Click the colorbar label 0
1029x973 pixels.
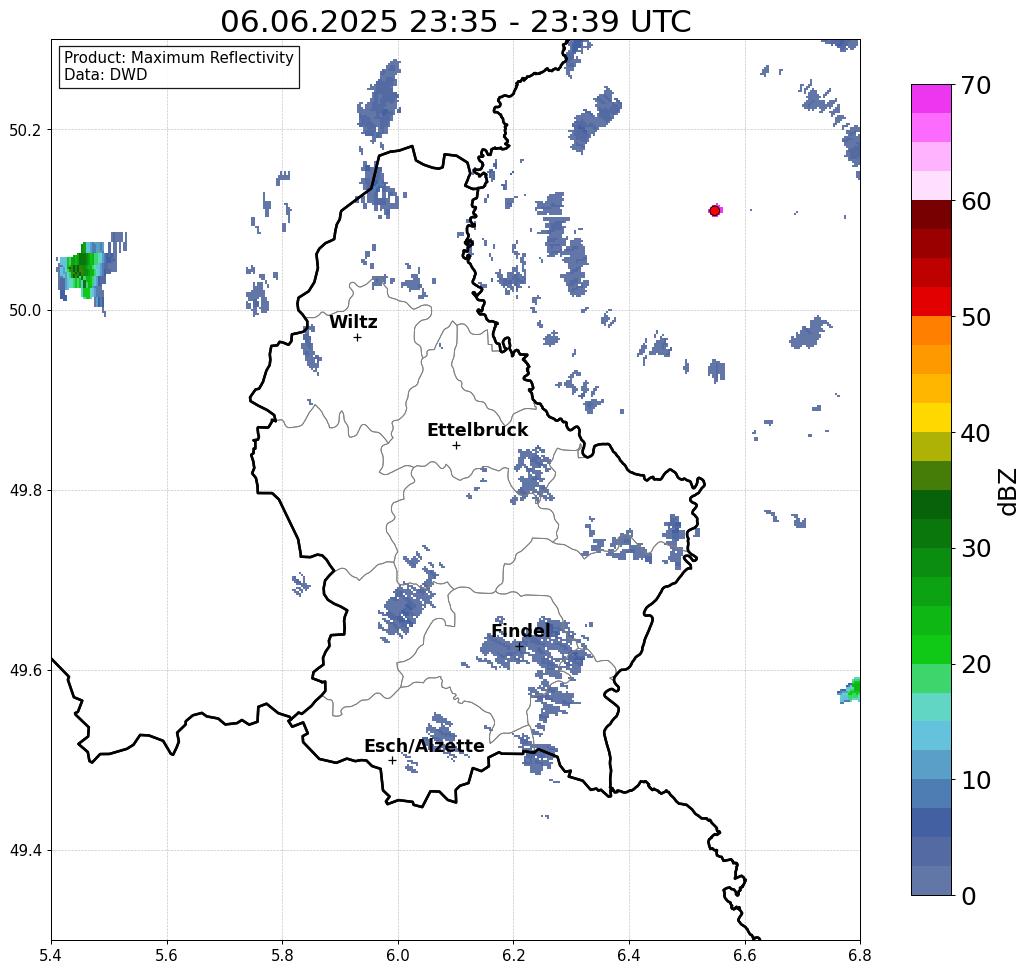click(969, 896)
